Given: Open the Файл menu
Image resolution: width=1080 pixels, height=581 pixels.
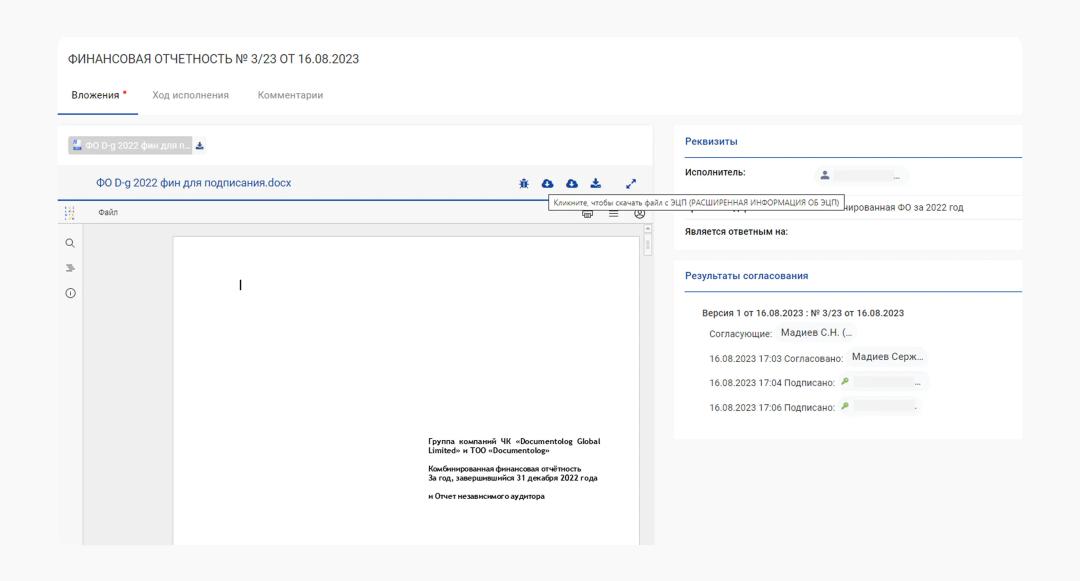Looking at the screenshot, I should (108, 213).
